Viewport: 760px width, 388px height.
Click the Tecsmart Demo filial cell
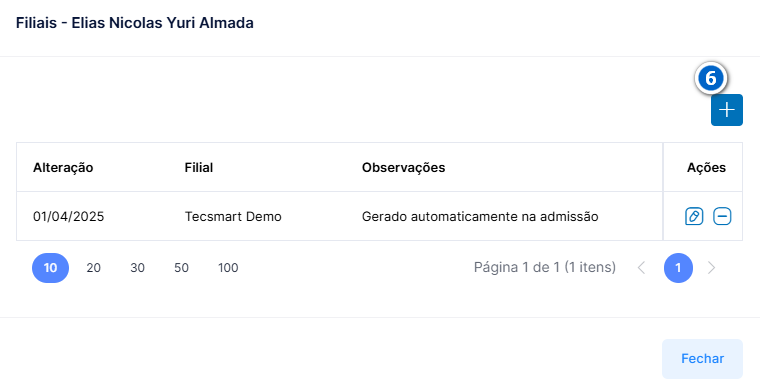coord(233,217)
